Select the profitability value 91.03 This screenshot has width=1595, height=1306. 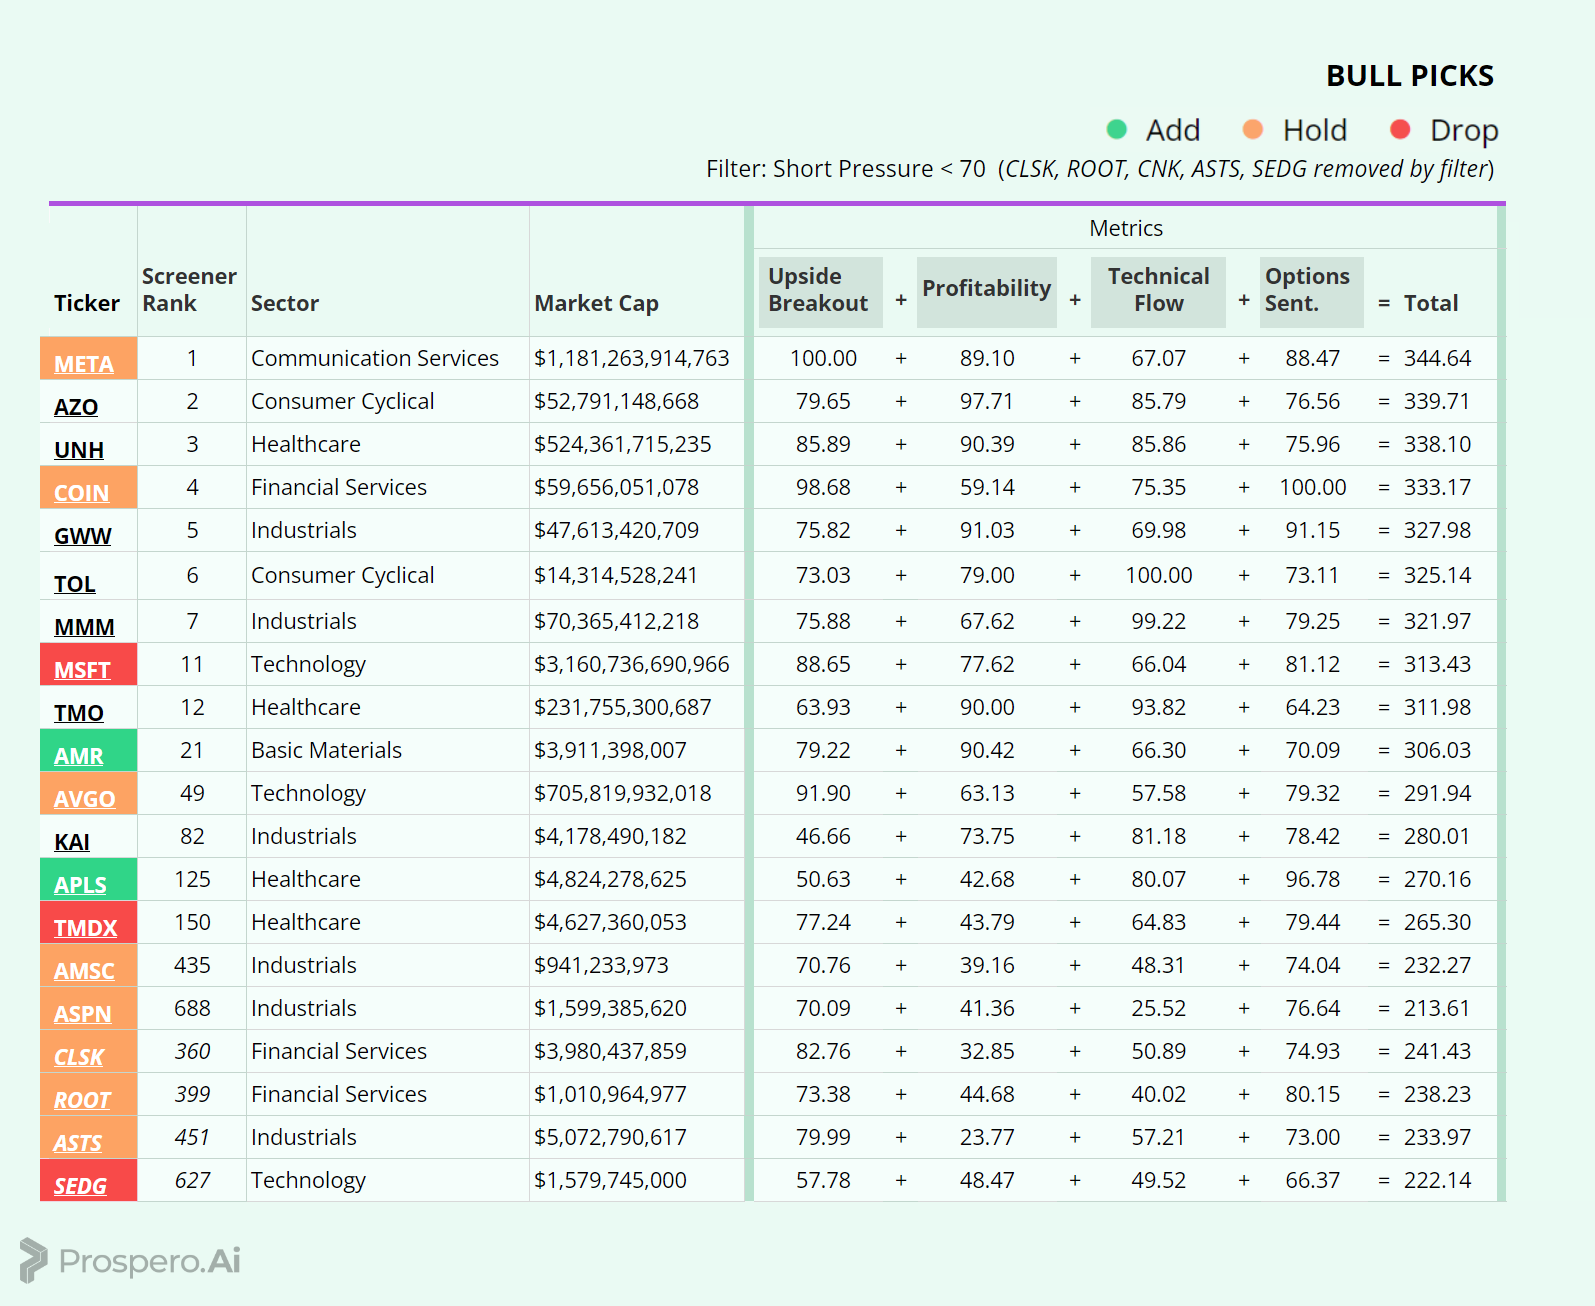point(987,530)
